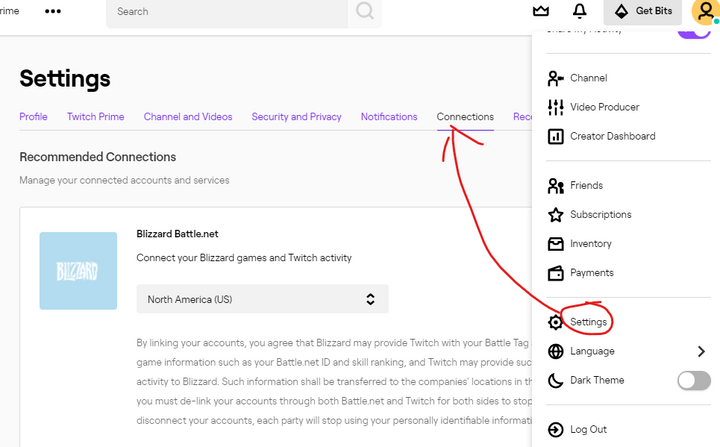Click the Subscriptions star icon
The image size is (720, 447).
556,215
